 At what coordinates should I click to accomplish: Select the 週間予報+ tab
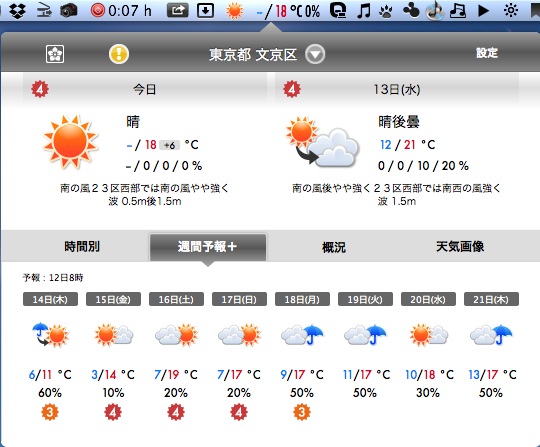click(208, 247)
